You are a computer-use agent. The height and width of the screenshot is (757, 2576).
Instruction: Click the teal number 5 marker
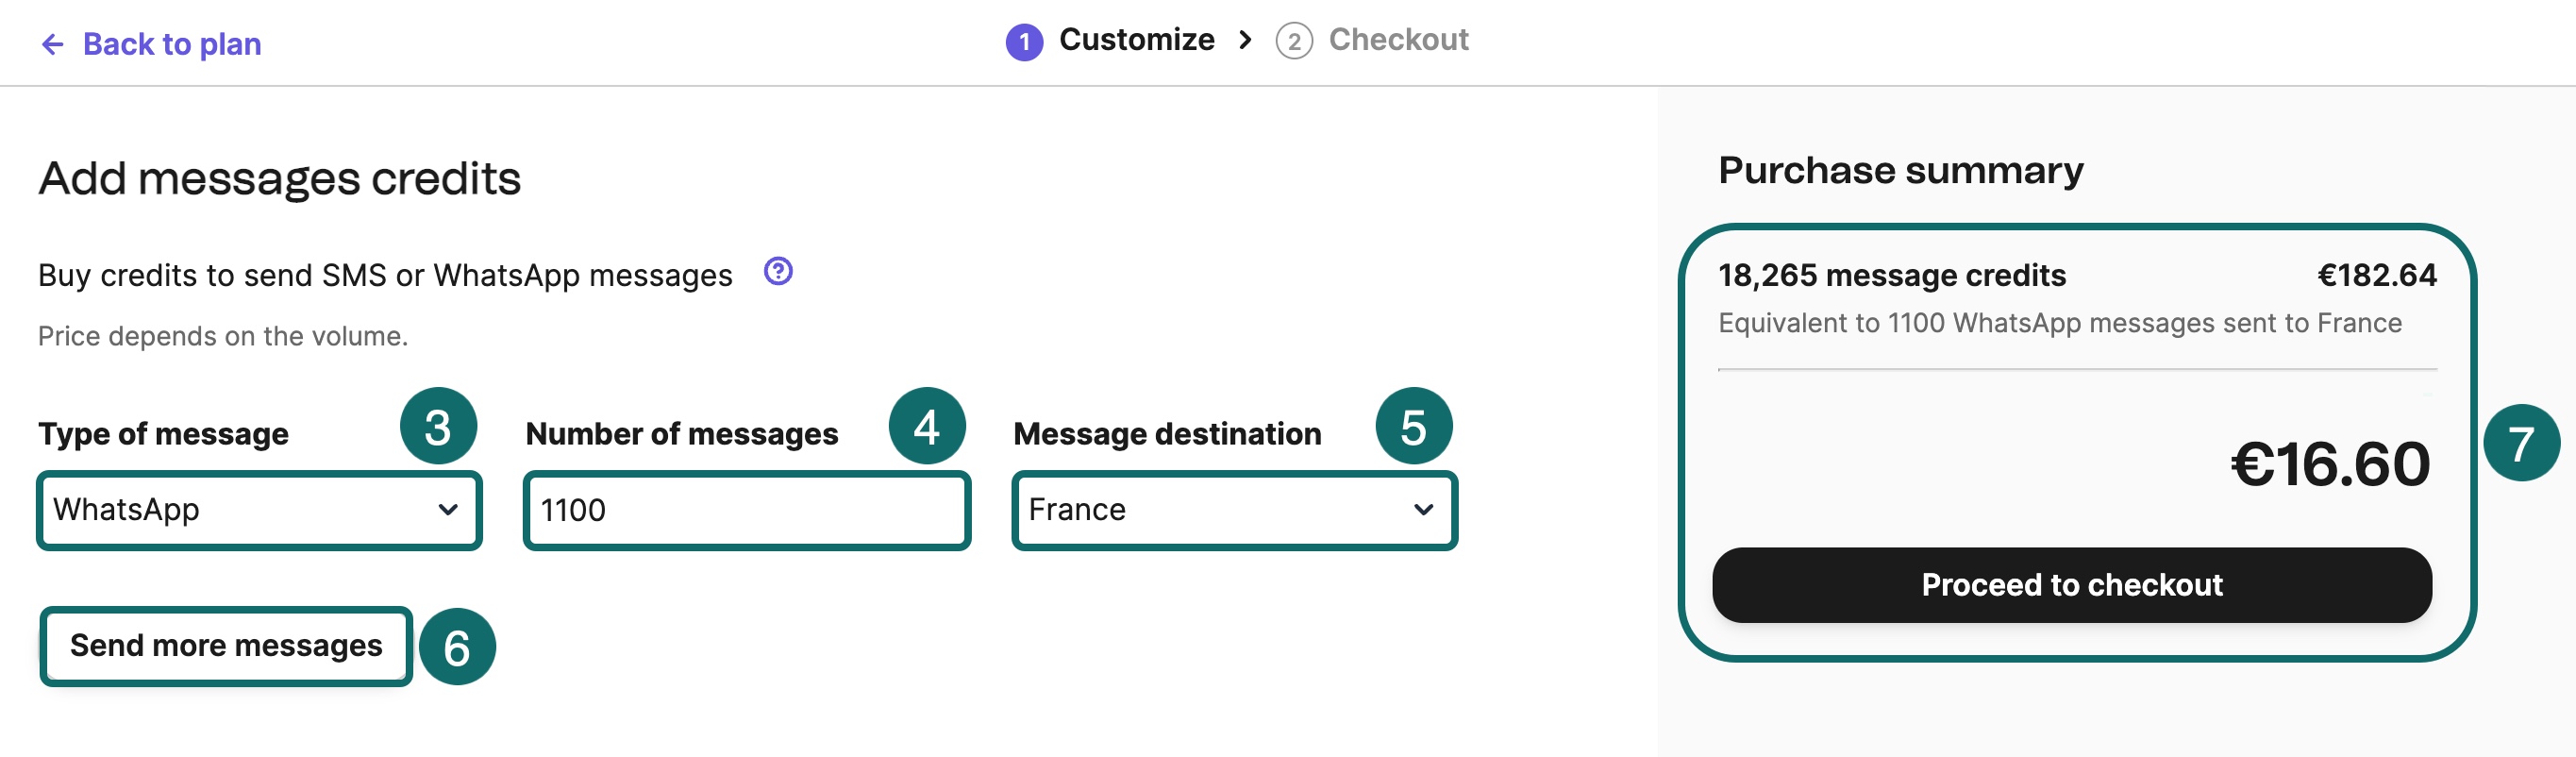[1413, 426]
